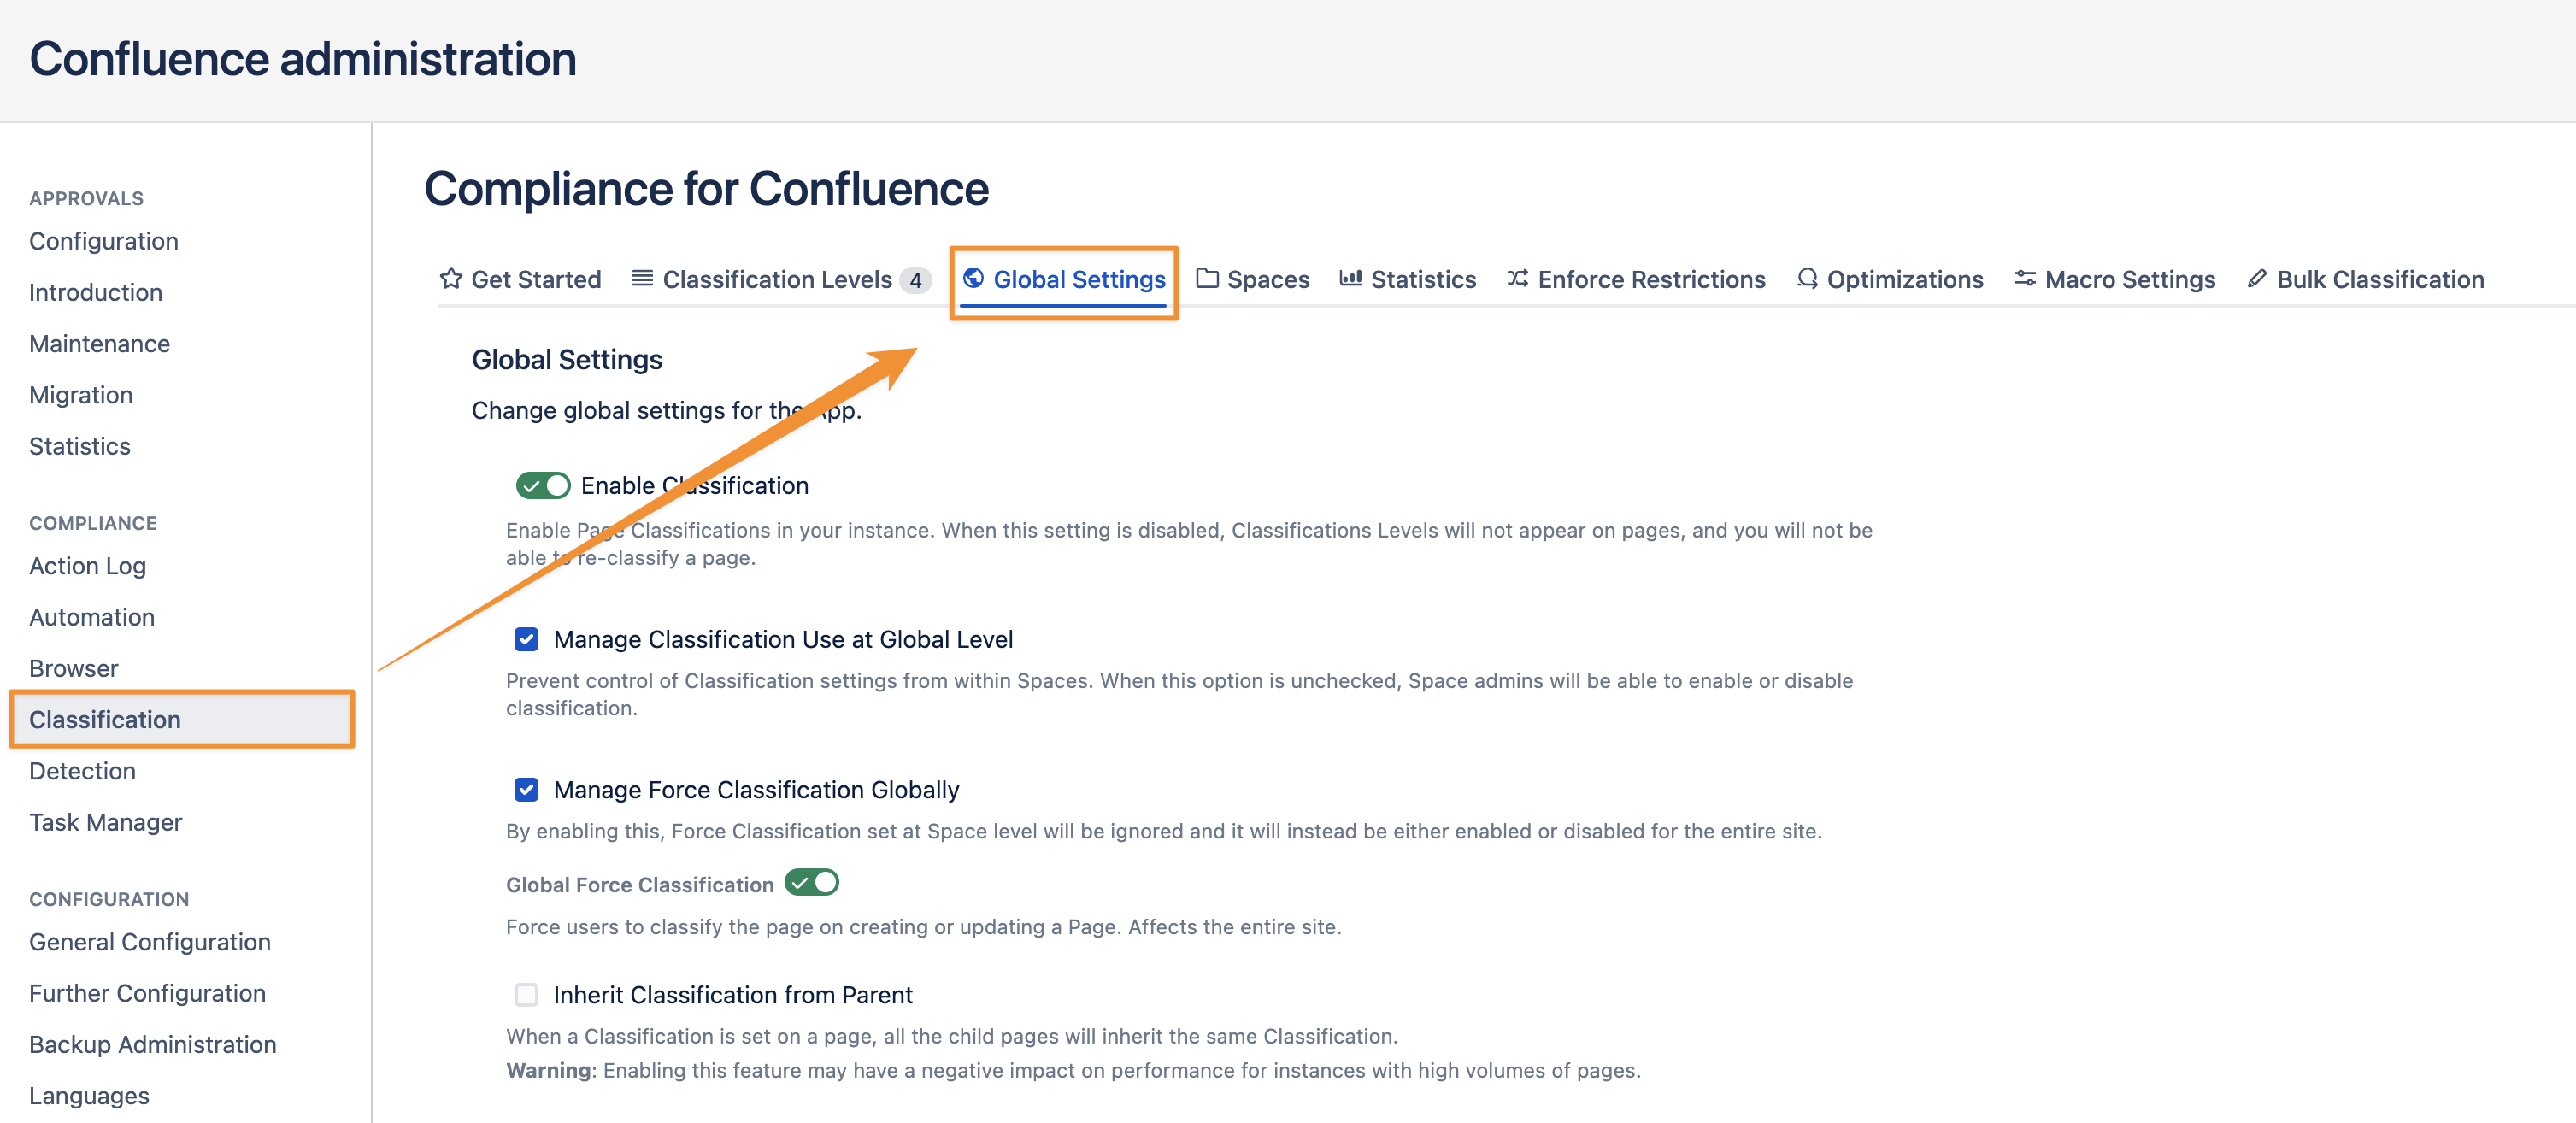This screenshot has height=1123, width=2576.
Task: Click the Optimizations tab icon
Action: (x=1807, y=279)
